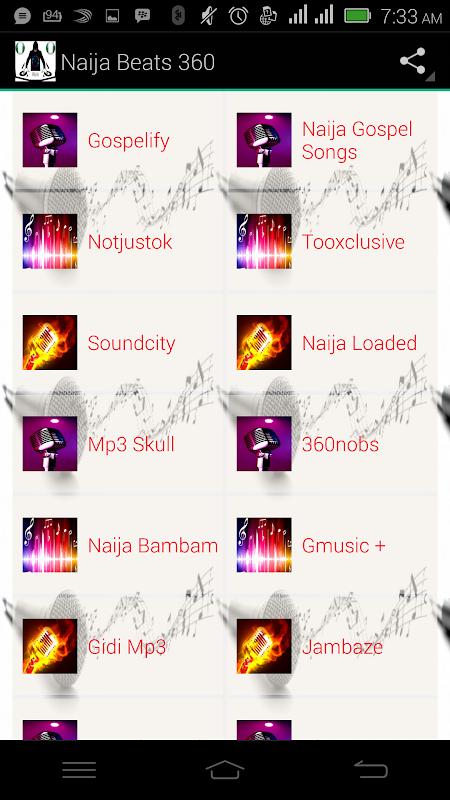The width and height of the screenshot is (450, 800).
Task: Tap the microphone icon beside 360nobs
Action: (264, 444)
